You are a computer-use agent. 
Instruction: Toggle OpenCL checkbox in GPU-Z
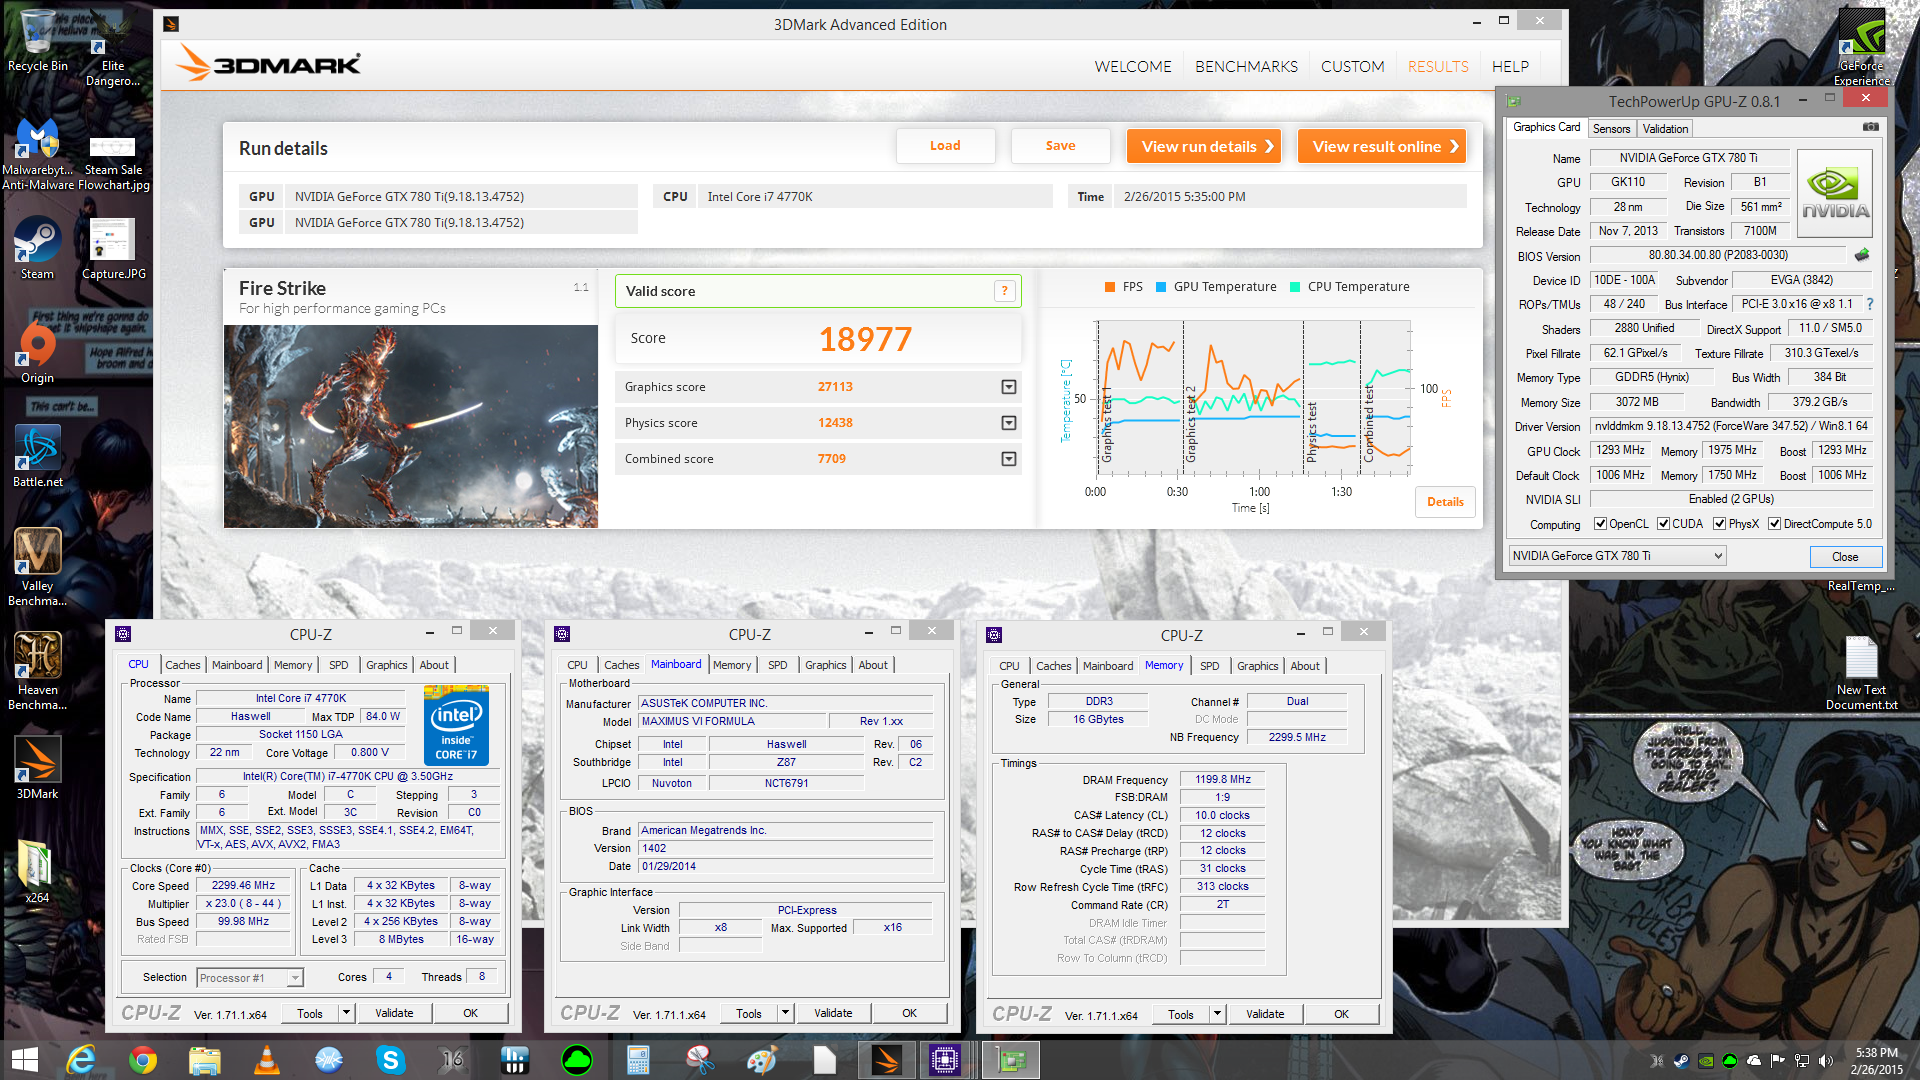tap(1600, 524)
